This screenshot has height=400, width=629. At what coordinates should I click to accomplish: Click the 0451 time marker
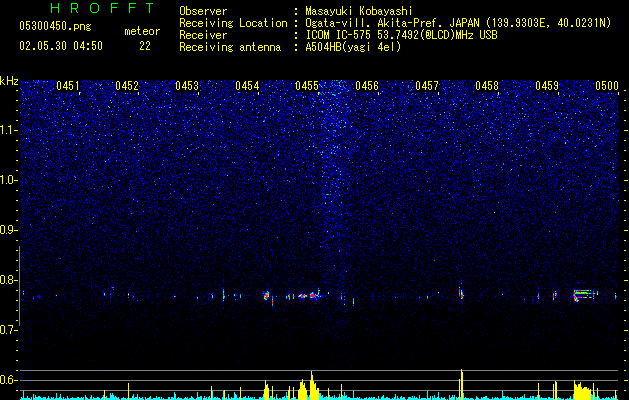[x=67, y=86]
